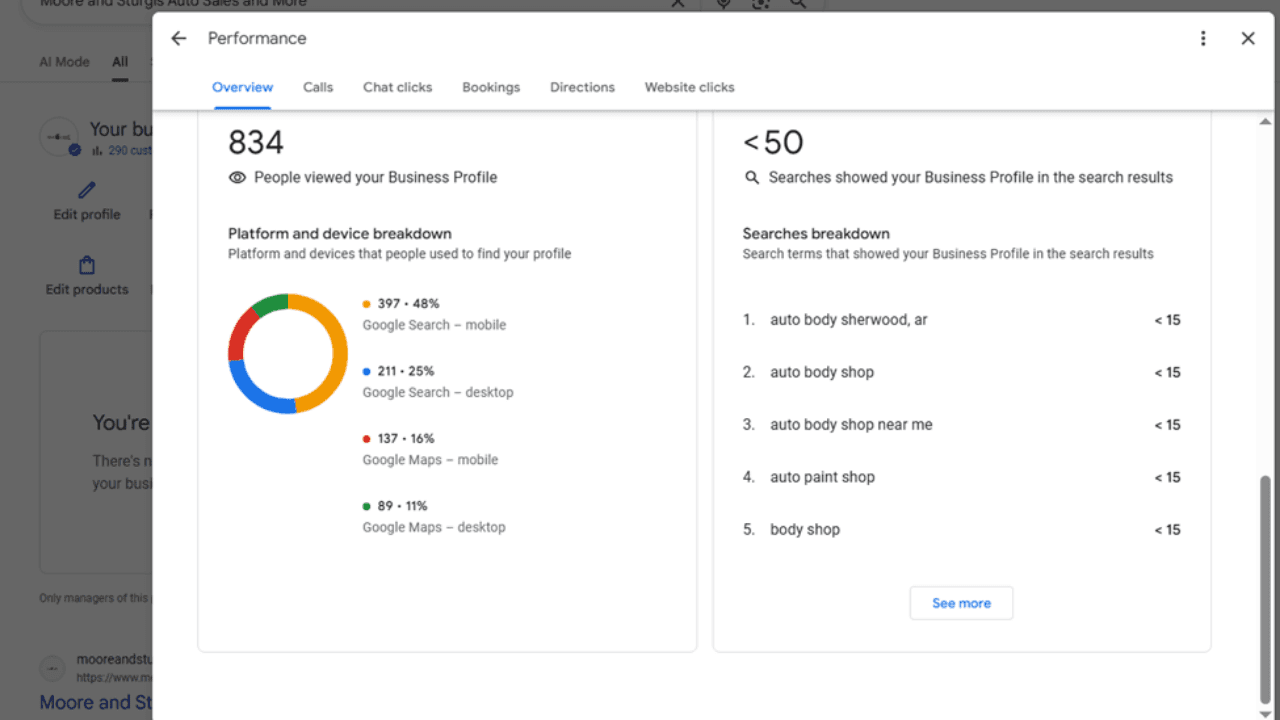Click the scrollbar down arrow in dialog
This screenshot has width=1280, height=720.
tap(1265, 711)
